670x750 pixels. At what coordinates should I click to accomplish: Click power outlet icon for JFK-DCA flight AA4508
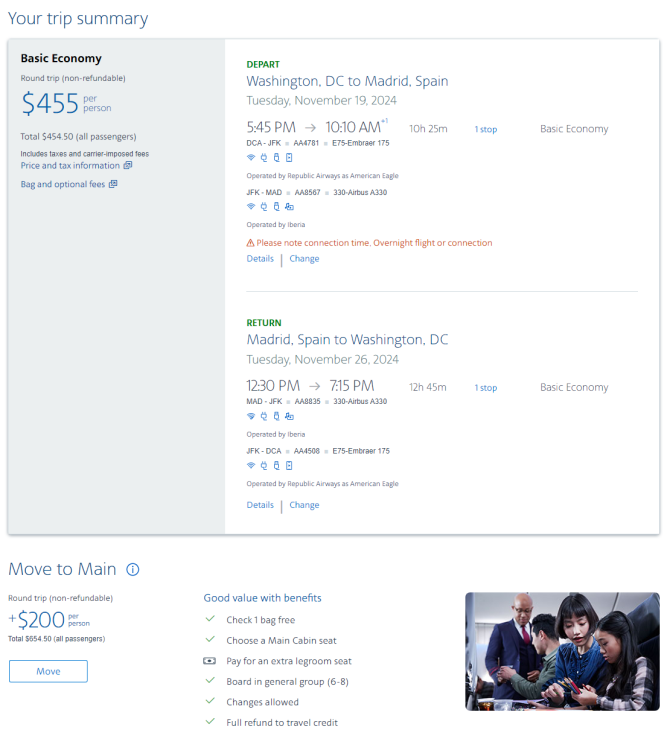click(x=264, y=465)
